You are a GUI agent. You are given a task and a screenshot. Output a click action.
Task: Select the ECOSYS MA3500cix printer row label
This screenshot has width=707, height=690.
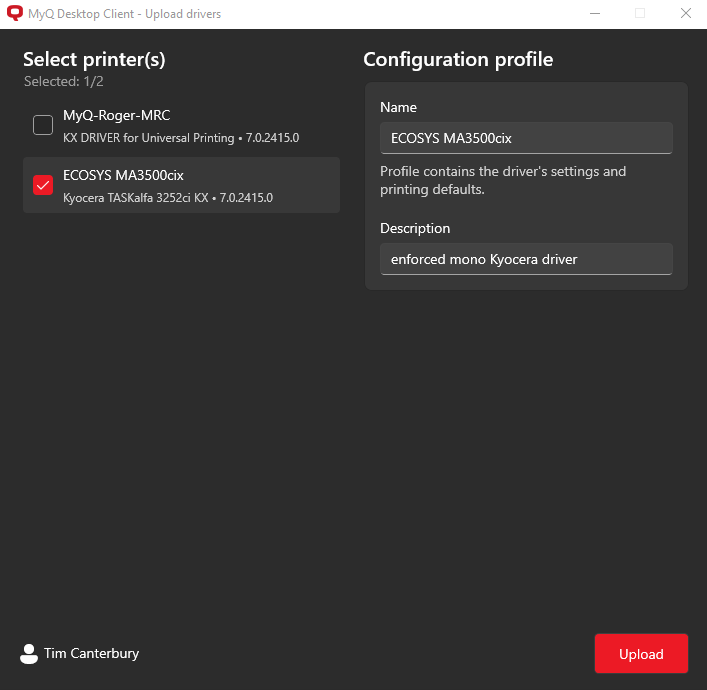point(123,175)
